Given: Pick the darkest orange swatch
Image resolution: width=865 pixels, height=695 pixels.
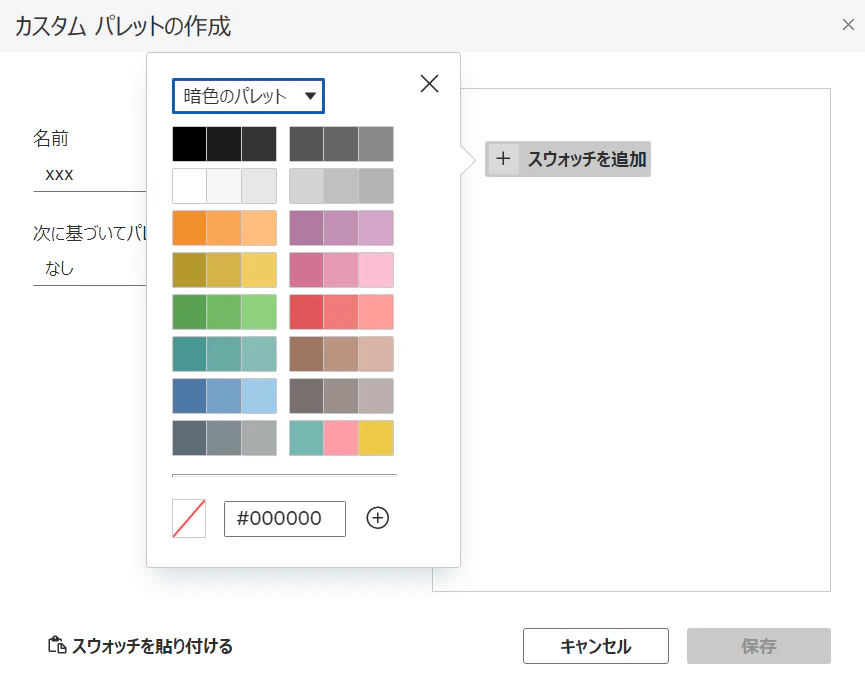Looking at the screenshot, I should coord(189,228).
